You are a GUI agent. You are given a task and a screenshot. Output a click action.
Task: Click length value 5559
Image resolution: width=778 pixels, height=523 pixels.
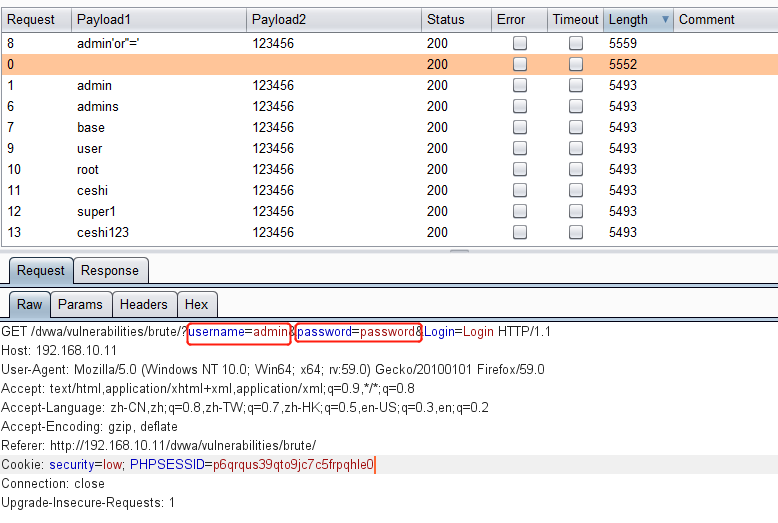click(623, 43)
